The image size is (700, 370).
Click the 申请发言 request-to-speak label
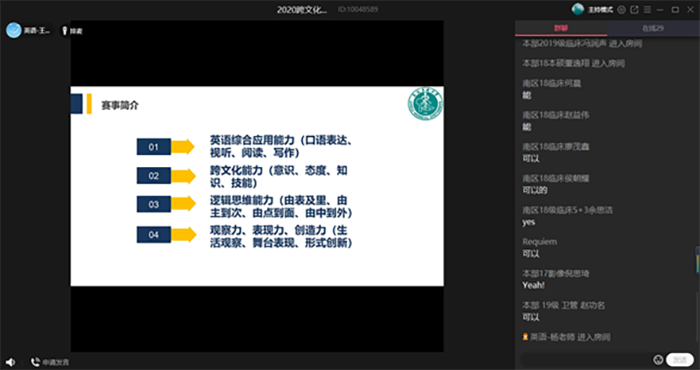56,362
